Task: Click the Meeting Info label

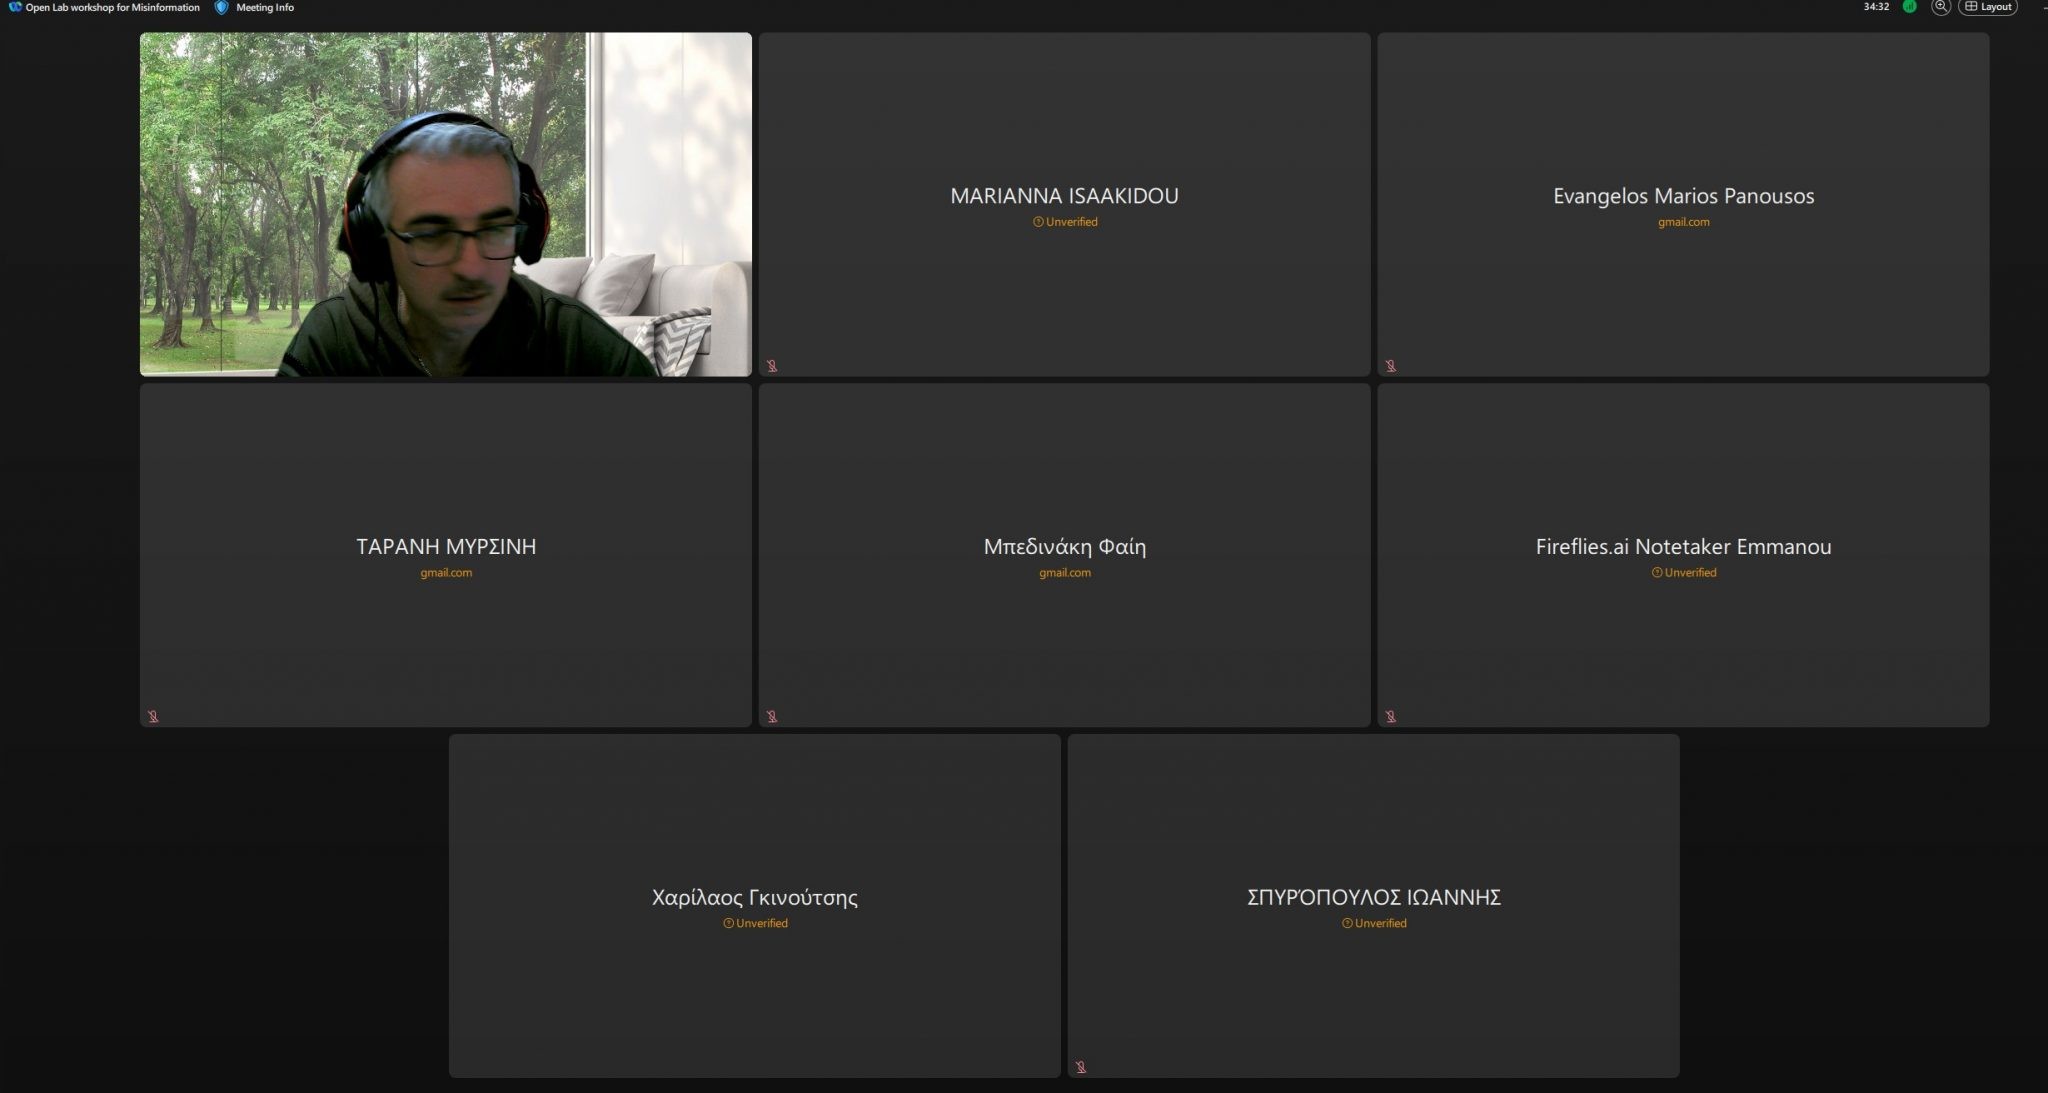Action: click(x=265, y=7)
